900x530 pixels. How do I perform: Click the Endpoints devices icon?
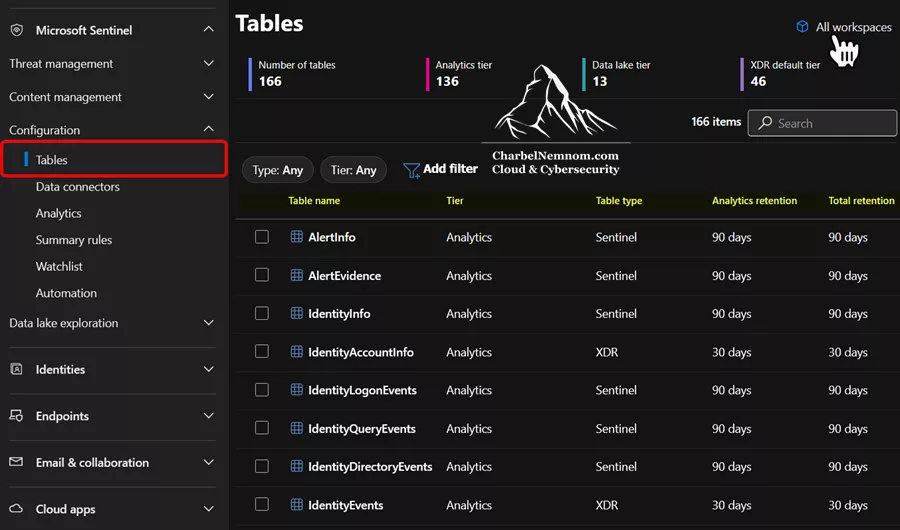[17, 416]
